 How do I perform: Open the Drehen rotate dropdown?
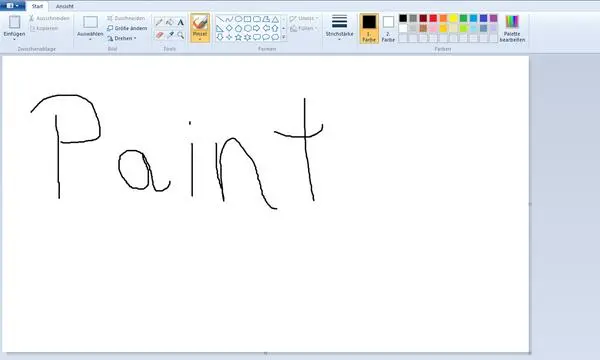(x=122, y=38)
